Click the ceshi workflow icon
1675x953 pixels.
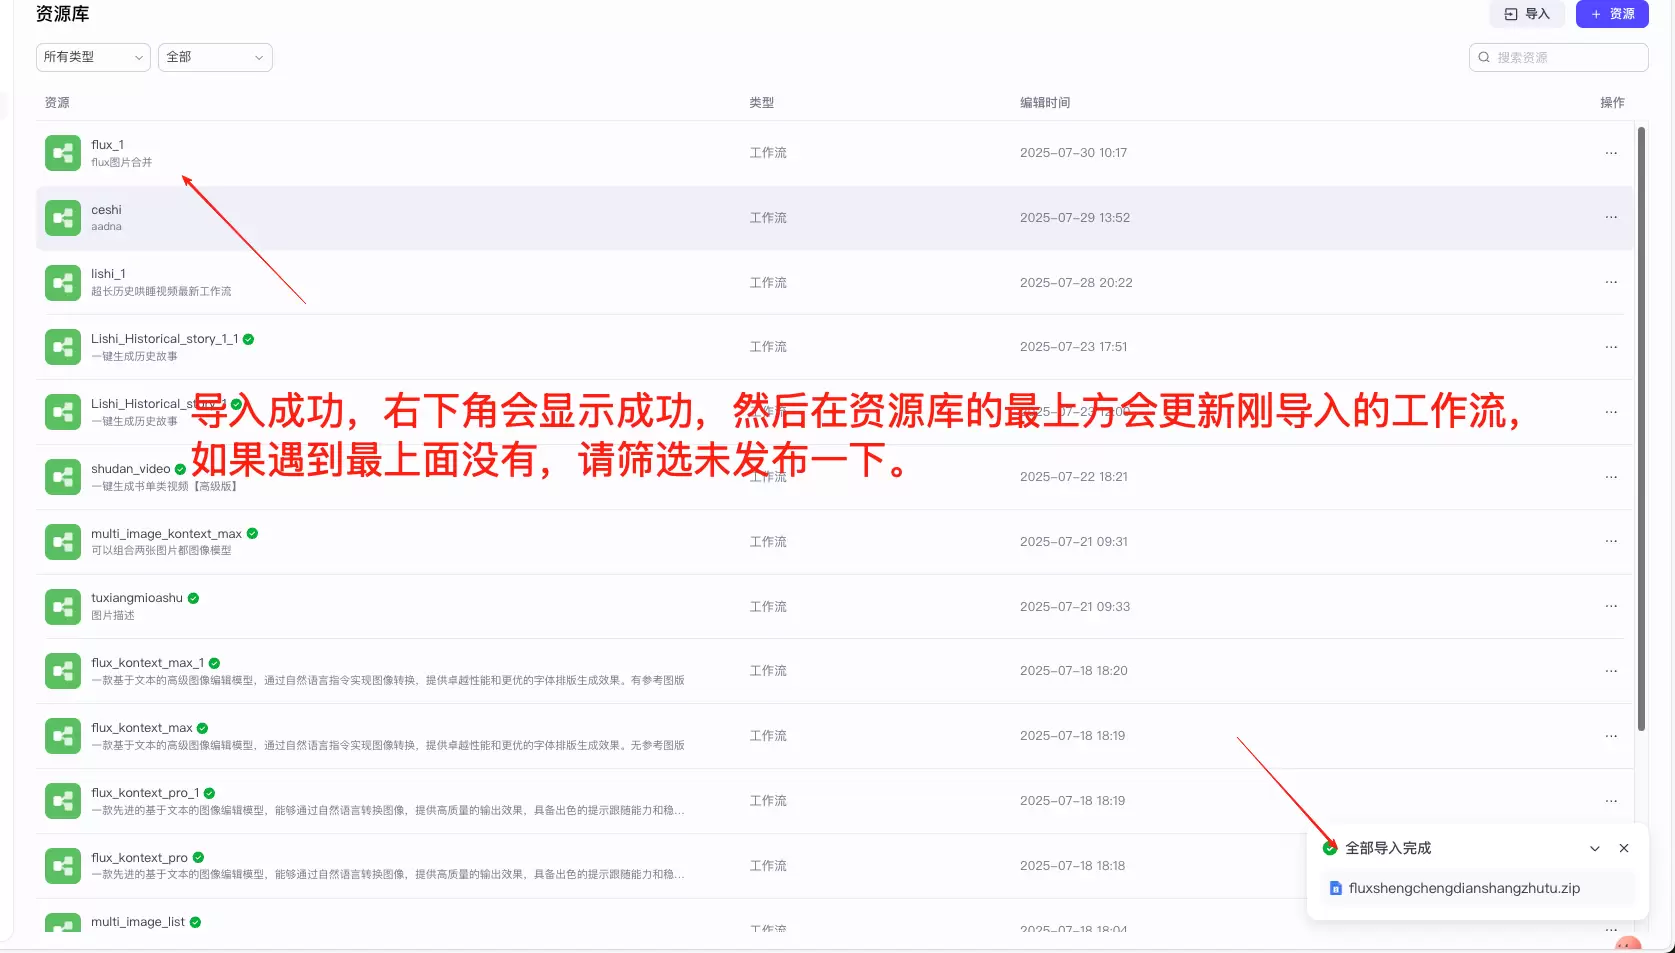click(63, 218)
